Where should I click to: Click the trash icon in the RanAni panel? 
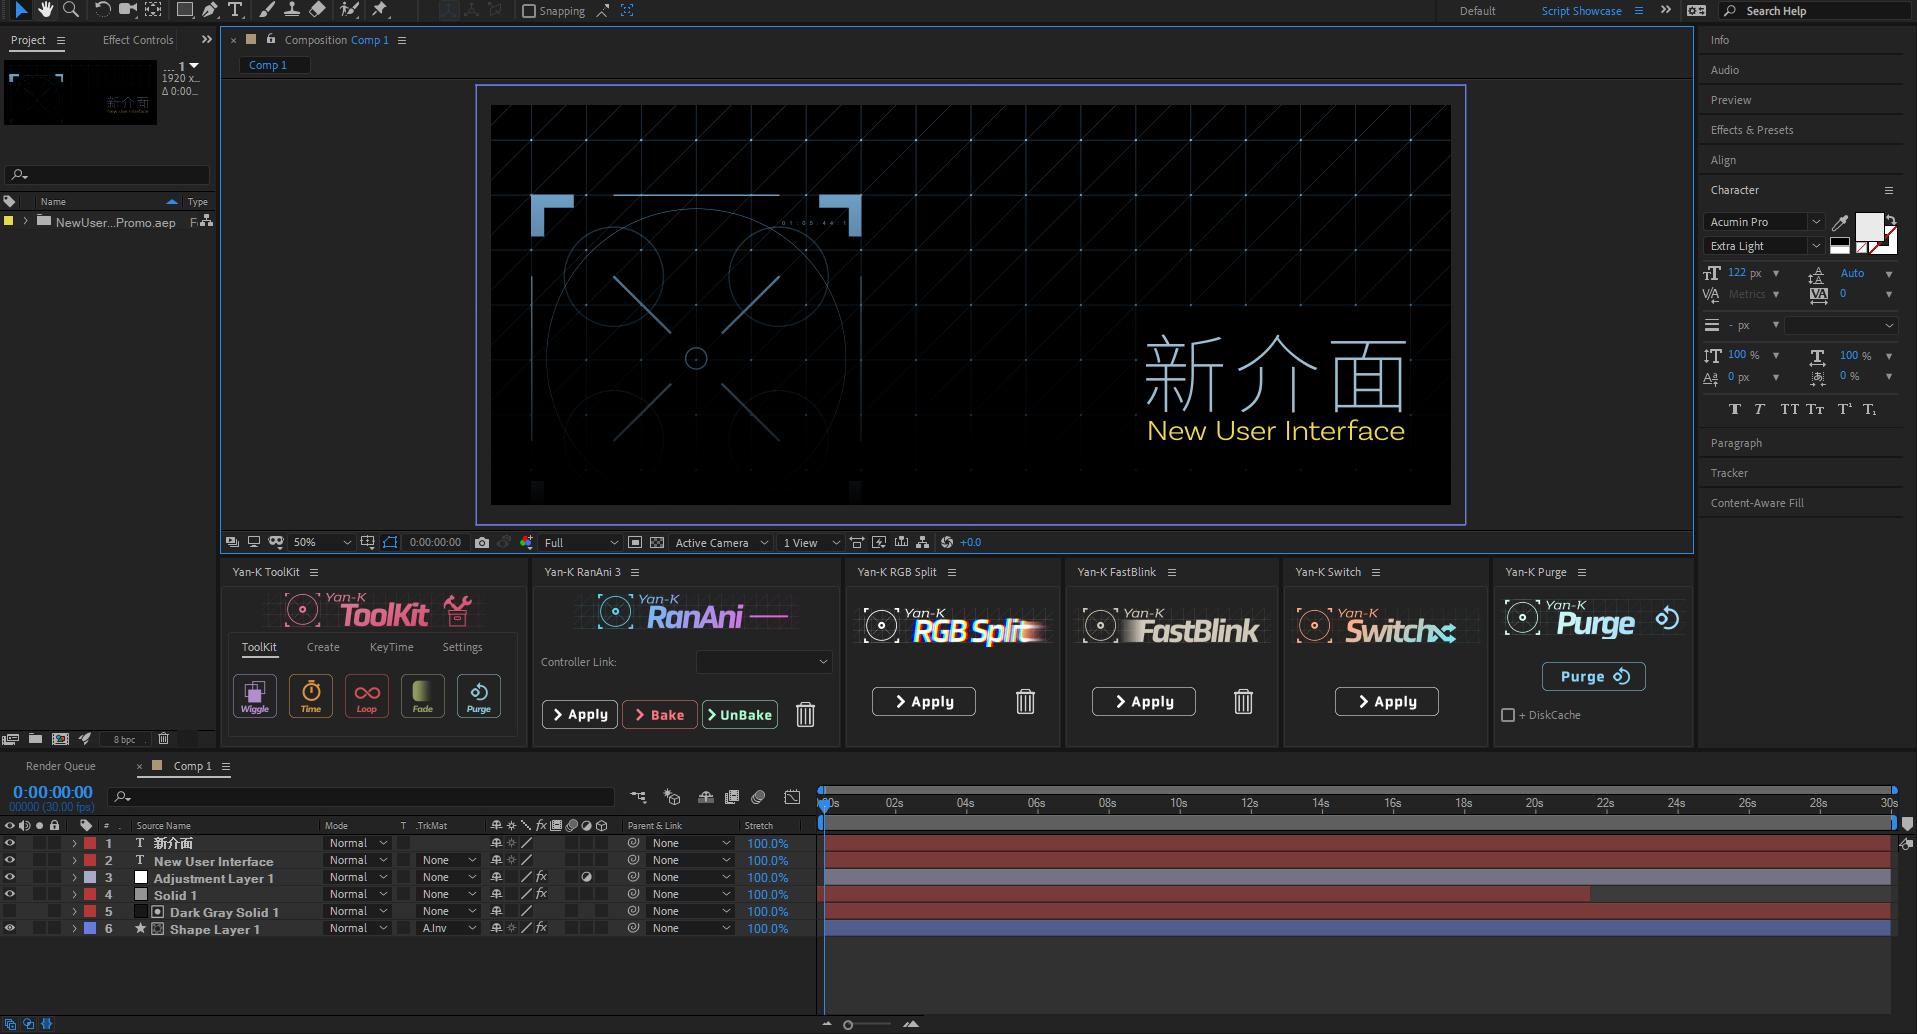tap(805, 715)
